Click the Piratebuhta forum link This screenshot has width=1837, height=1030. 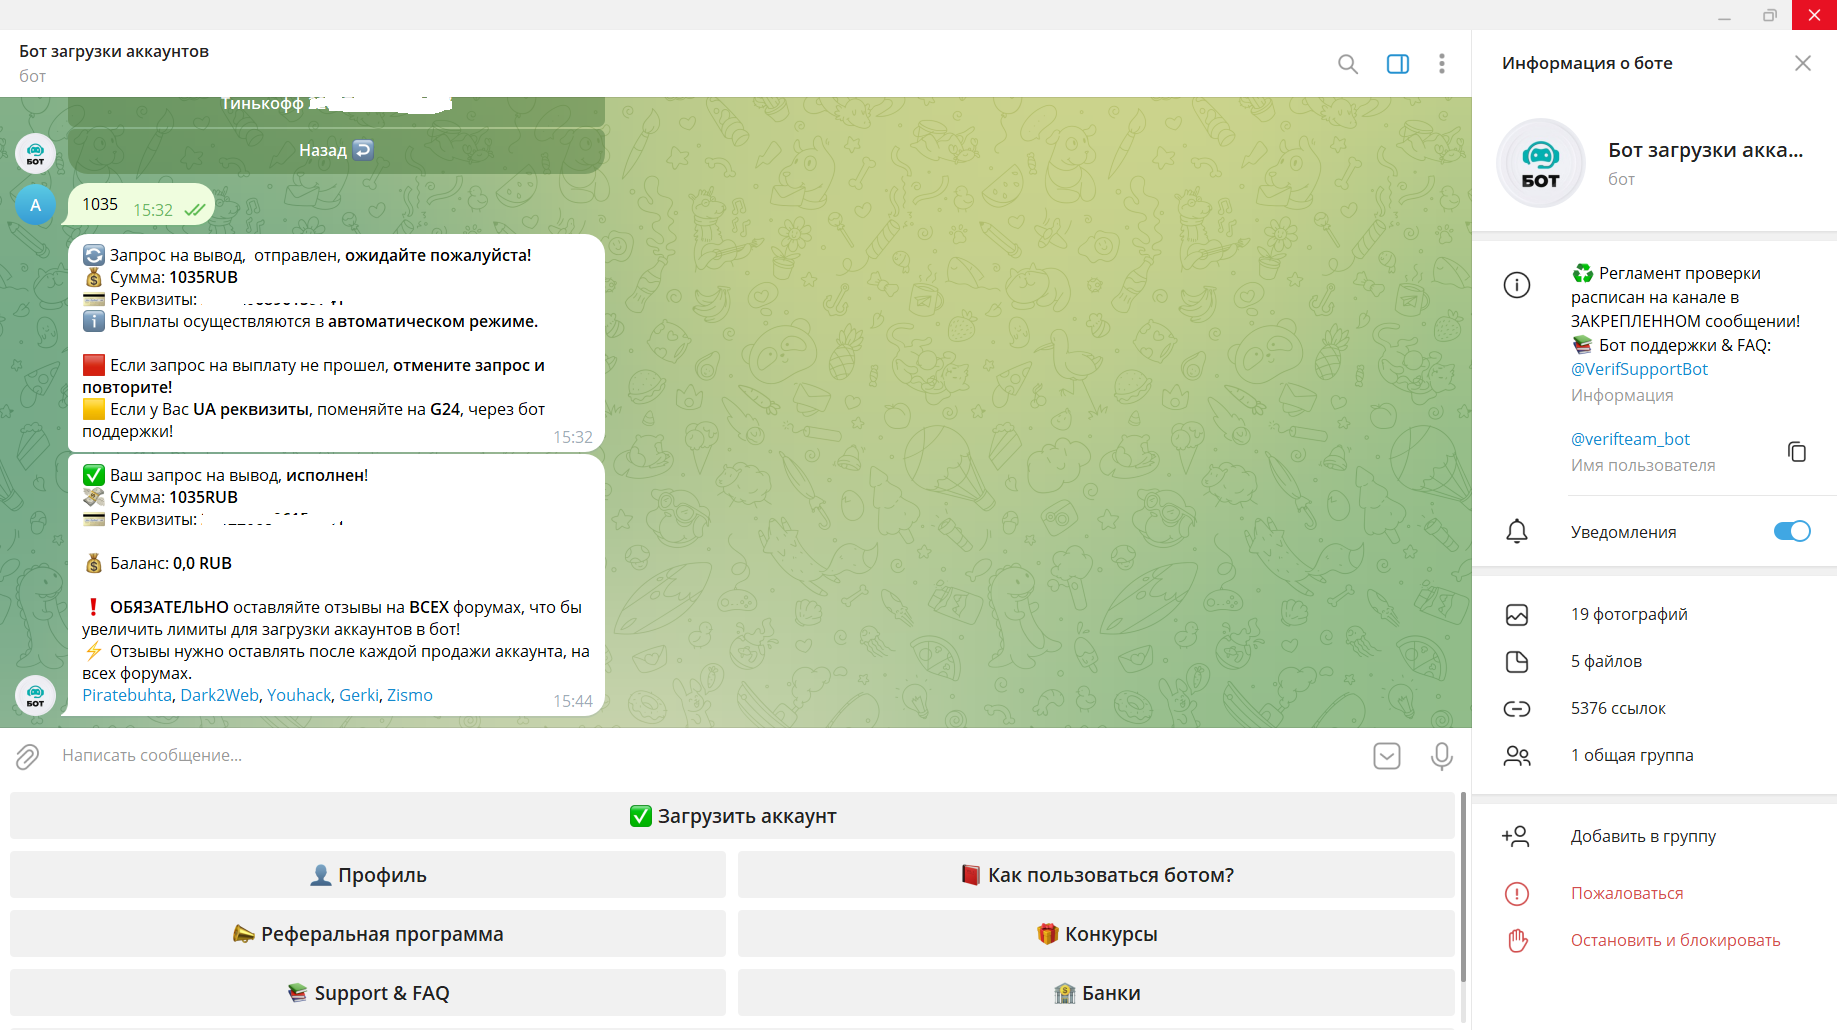(127, 695)
